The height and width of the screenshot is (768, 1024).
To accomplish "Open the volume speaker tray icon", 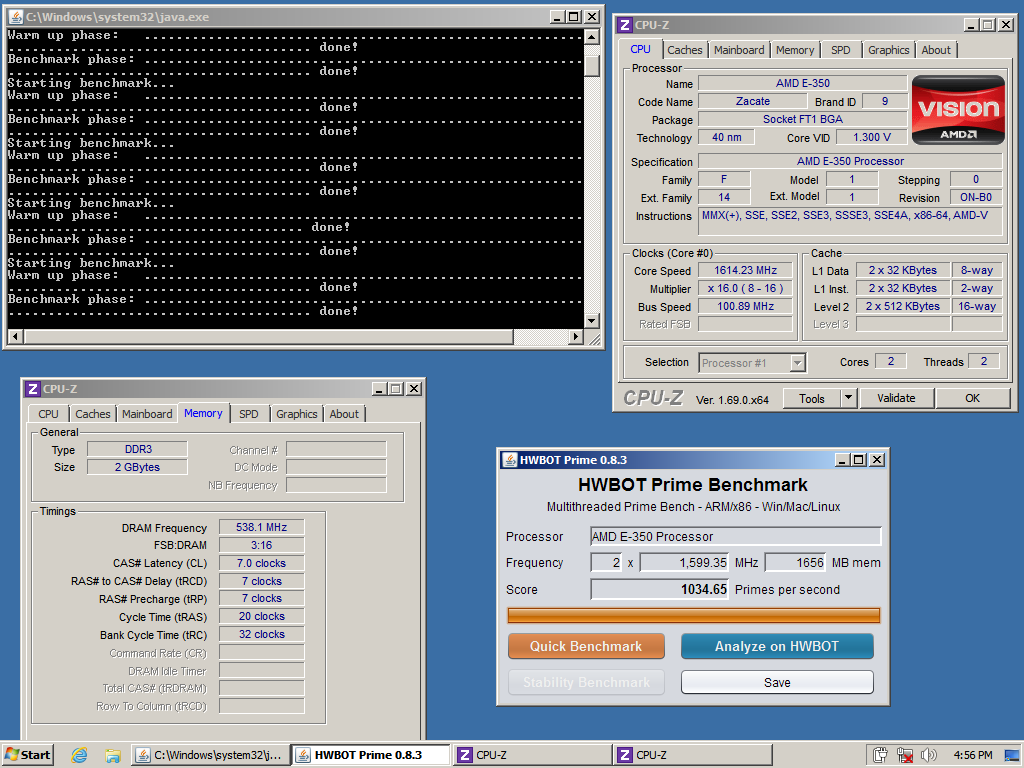I will (x=928, y=756).
